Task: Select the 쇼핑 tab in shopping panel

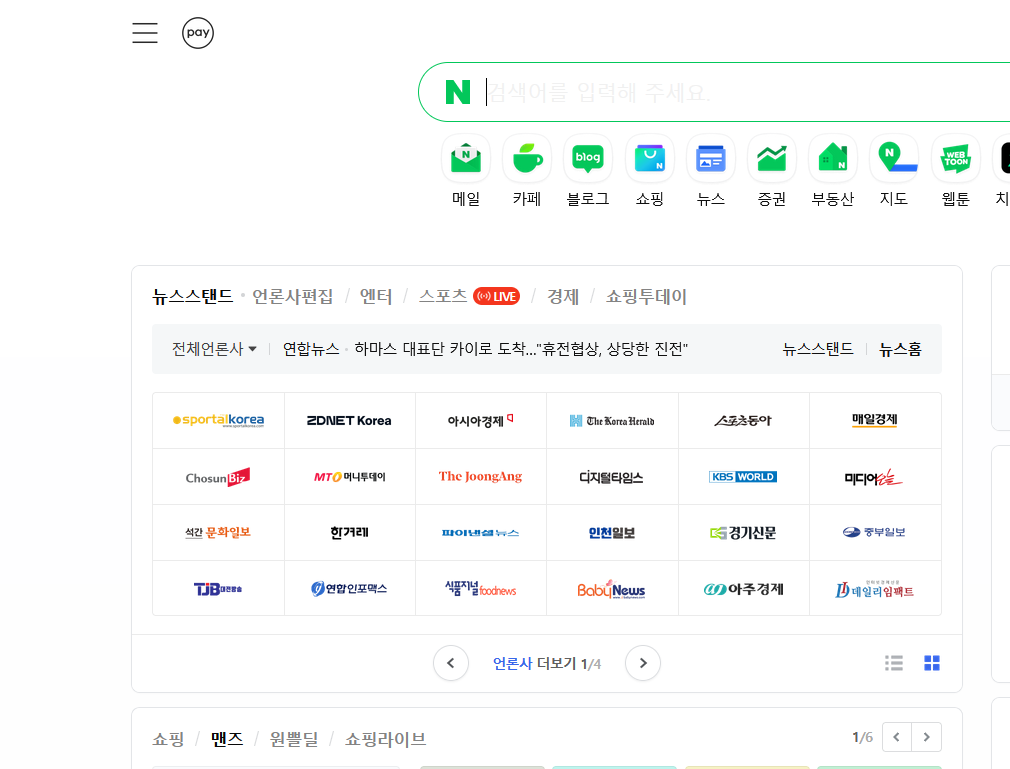Action: click(168, 739)
